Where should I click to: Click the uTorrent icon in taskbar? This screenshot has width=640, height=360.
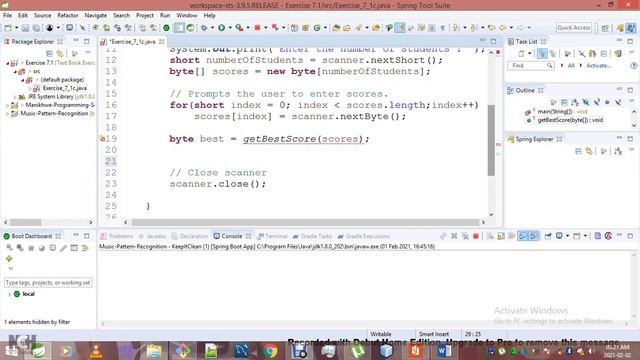pos(357,351)
